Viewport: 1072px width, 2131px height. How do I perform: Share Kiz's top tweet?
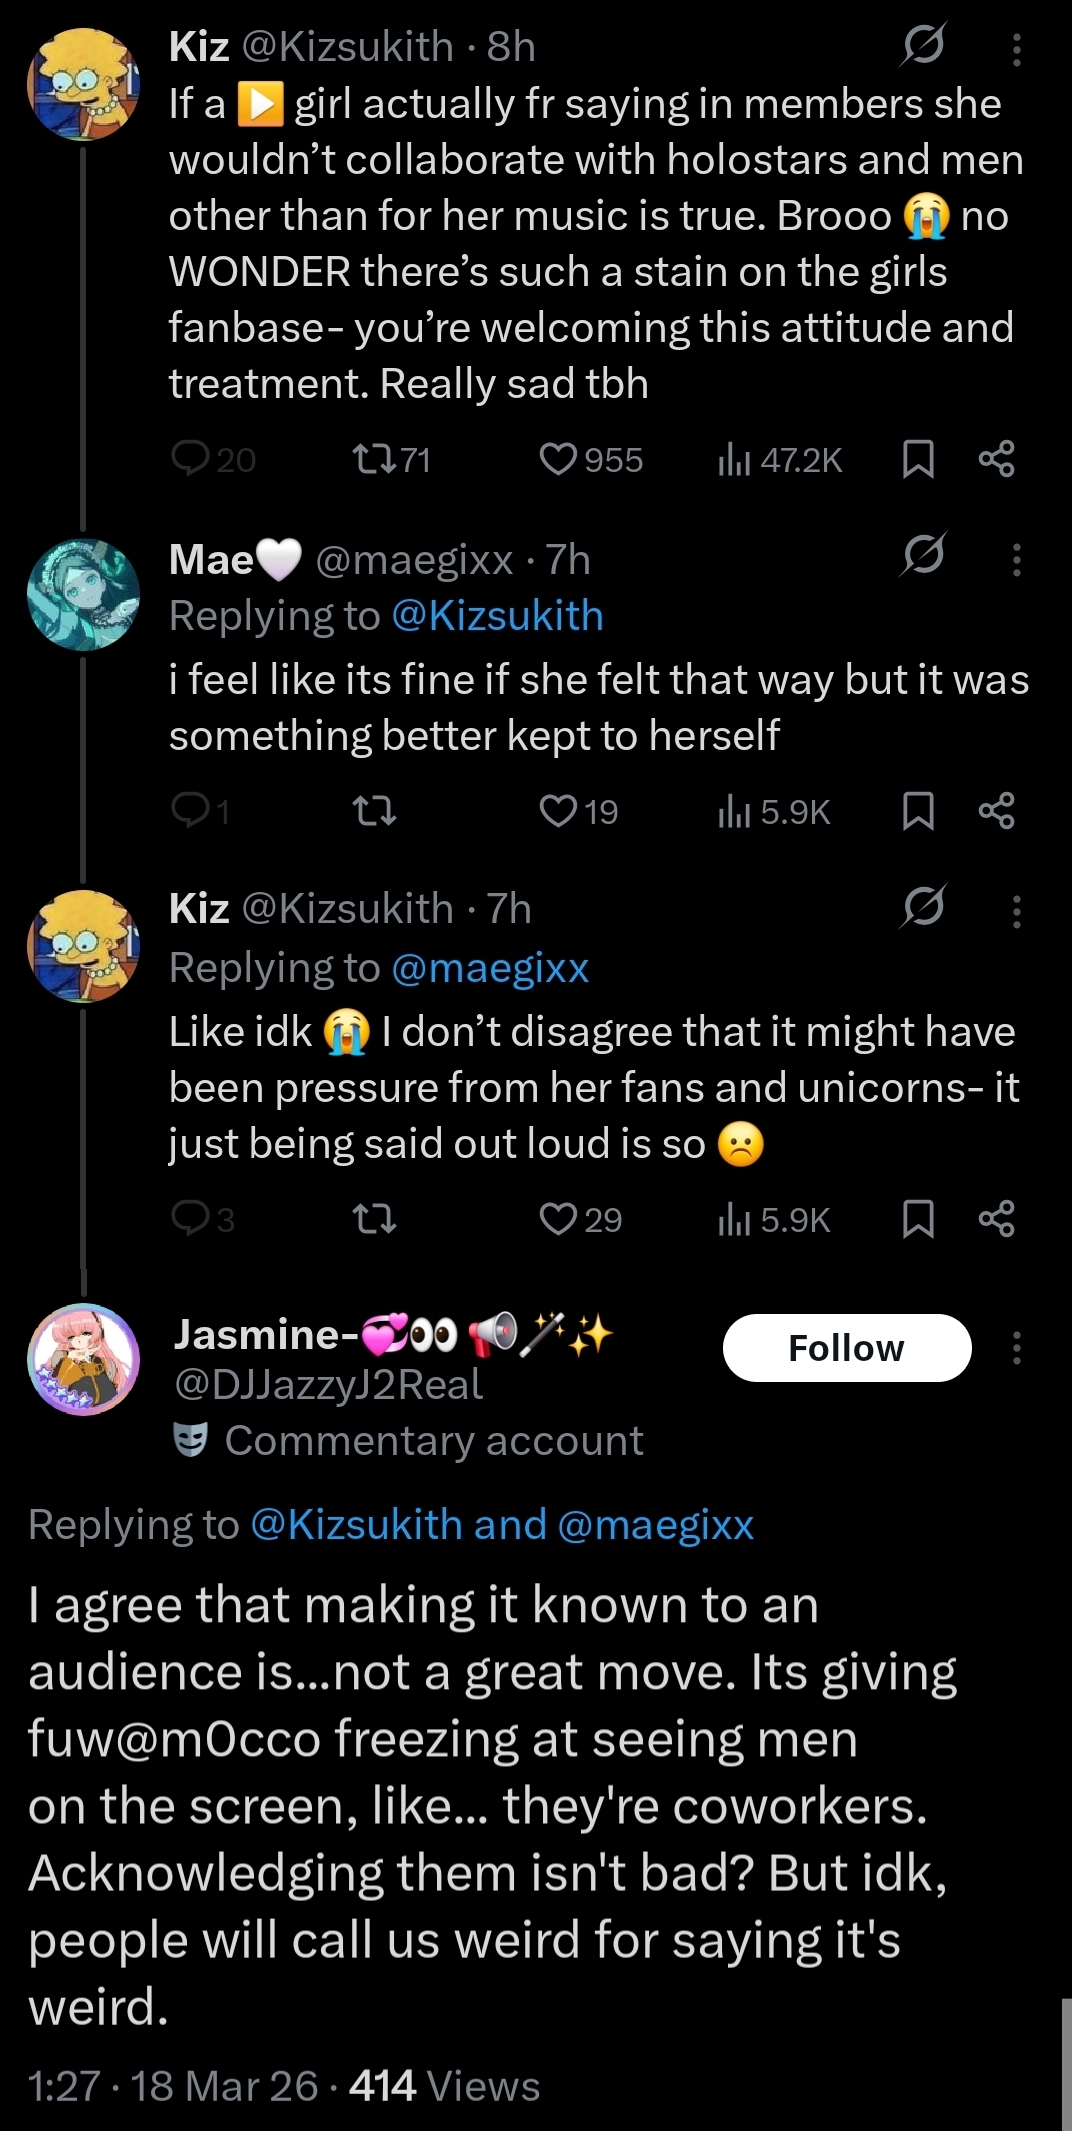(996, 459)
